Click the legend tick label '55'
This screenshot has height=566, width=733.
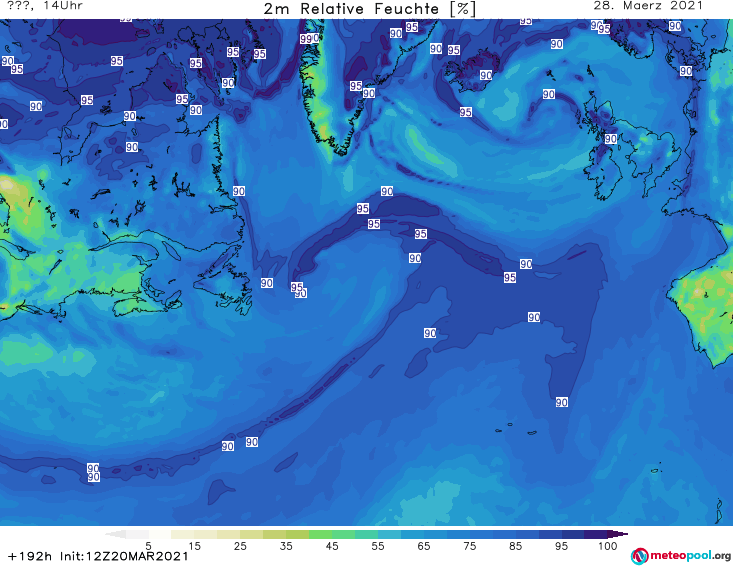[x=378, y=546]
